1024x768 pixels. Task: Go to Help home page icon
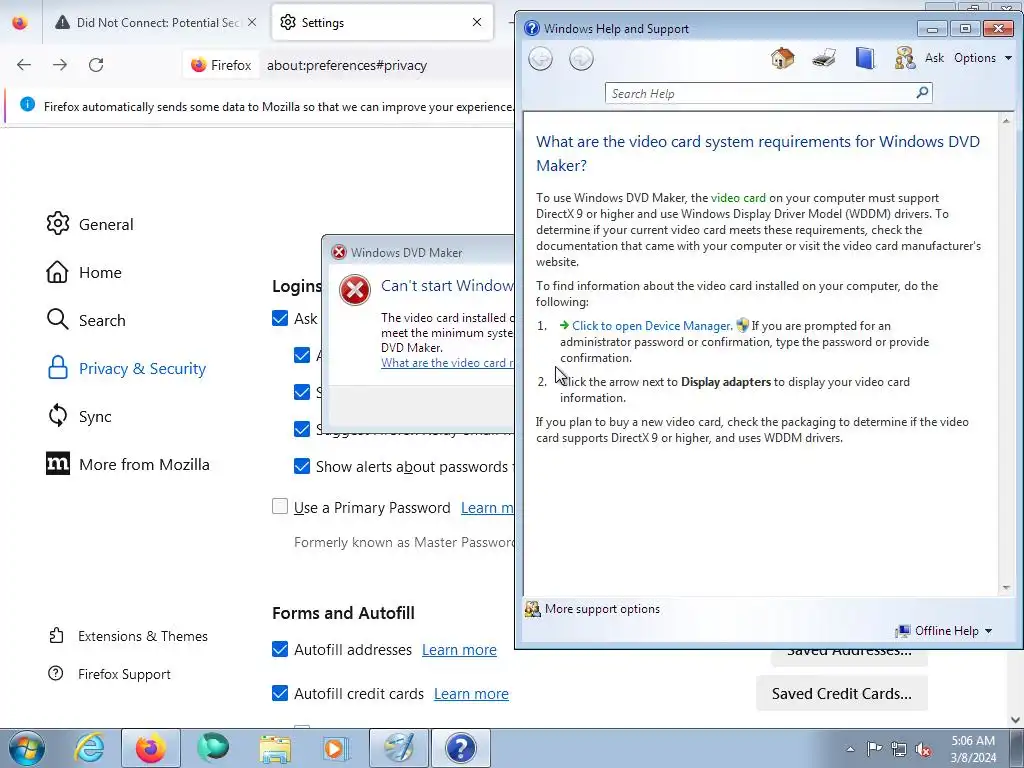click(x=782, y=58)
